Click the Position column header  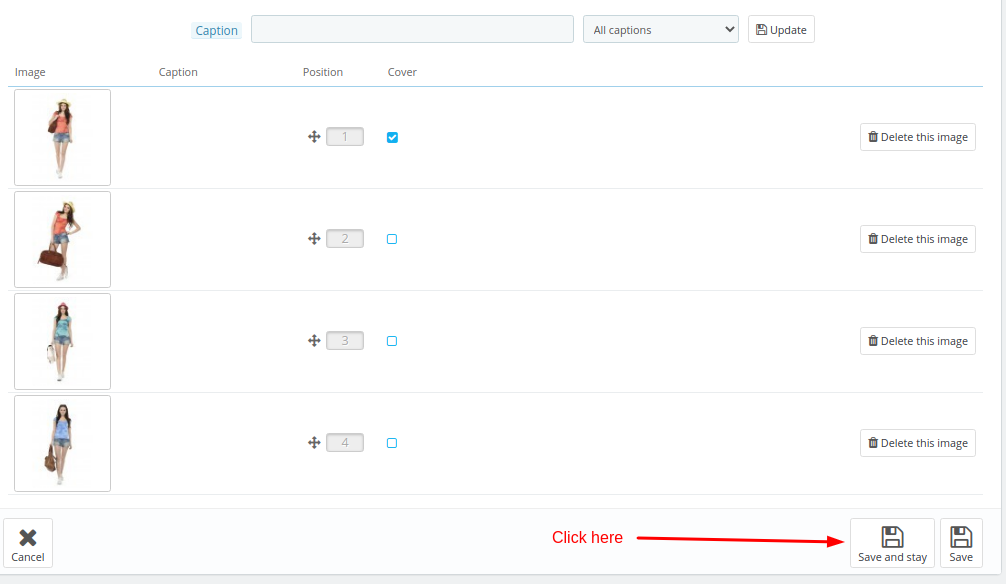[x=323, y=72]
